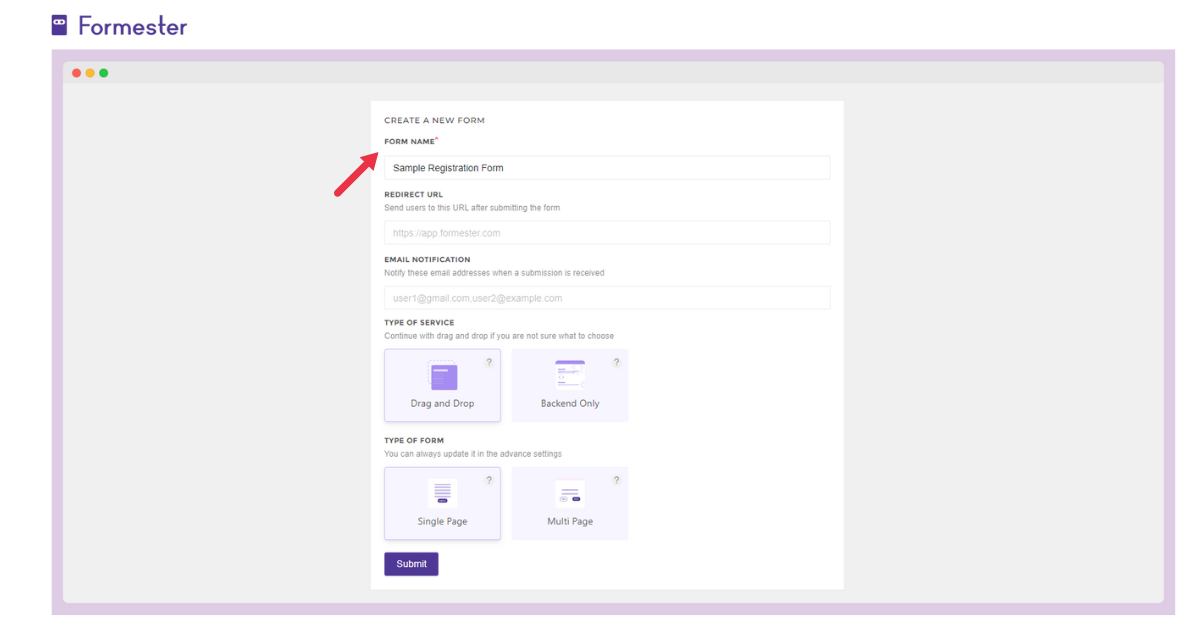Click the green browser window dot
Screen dimensions: 1200x630
click(103, 72)
